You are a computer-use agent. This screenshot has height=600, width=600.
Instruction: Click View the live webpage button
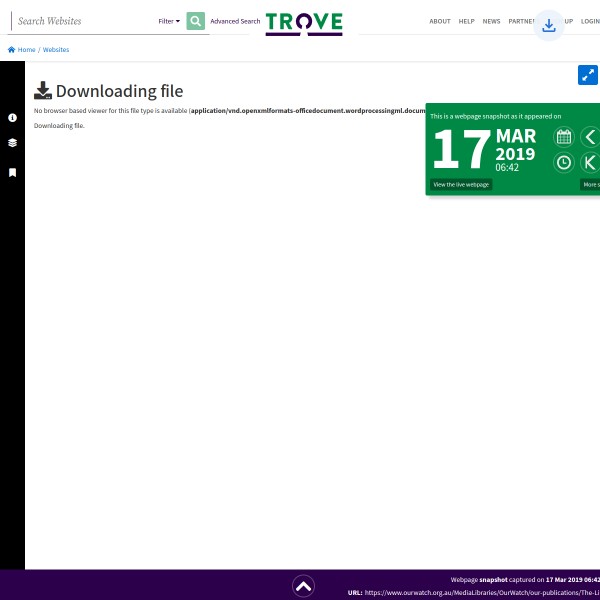click(x=461, y=185)
